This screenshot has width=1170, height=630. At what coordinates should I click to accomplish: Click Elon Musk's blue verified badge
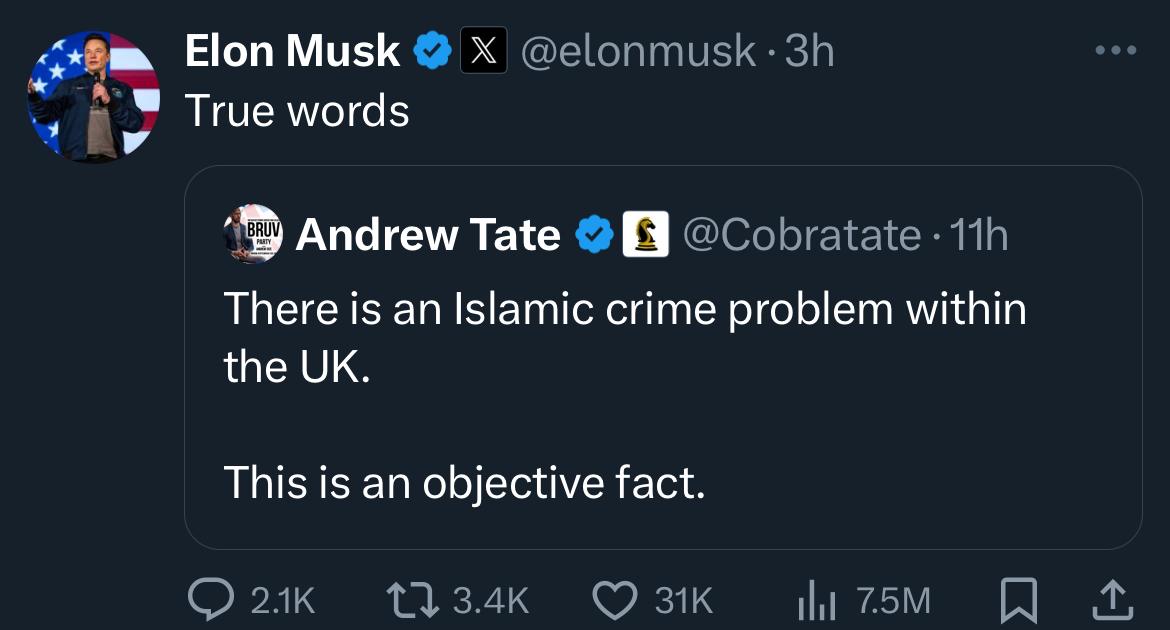click(x=433, y=51)
